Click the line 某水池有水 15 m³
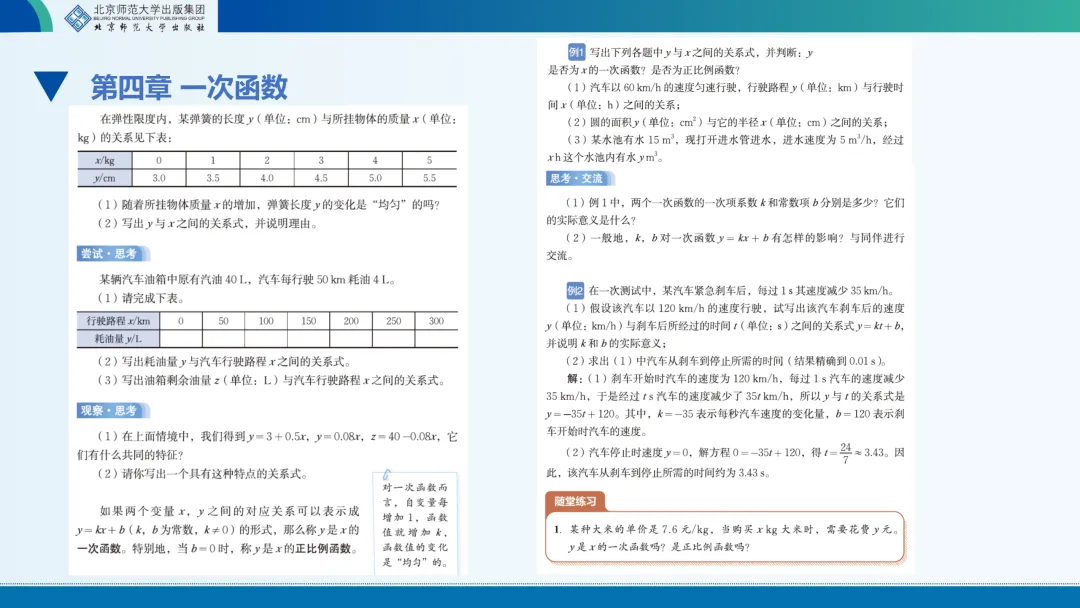Image resolution: width=1080 pixels, height=608 pixels. (735, 140)
